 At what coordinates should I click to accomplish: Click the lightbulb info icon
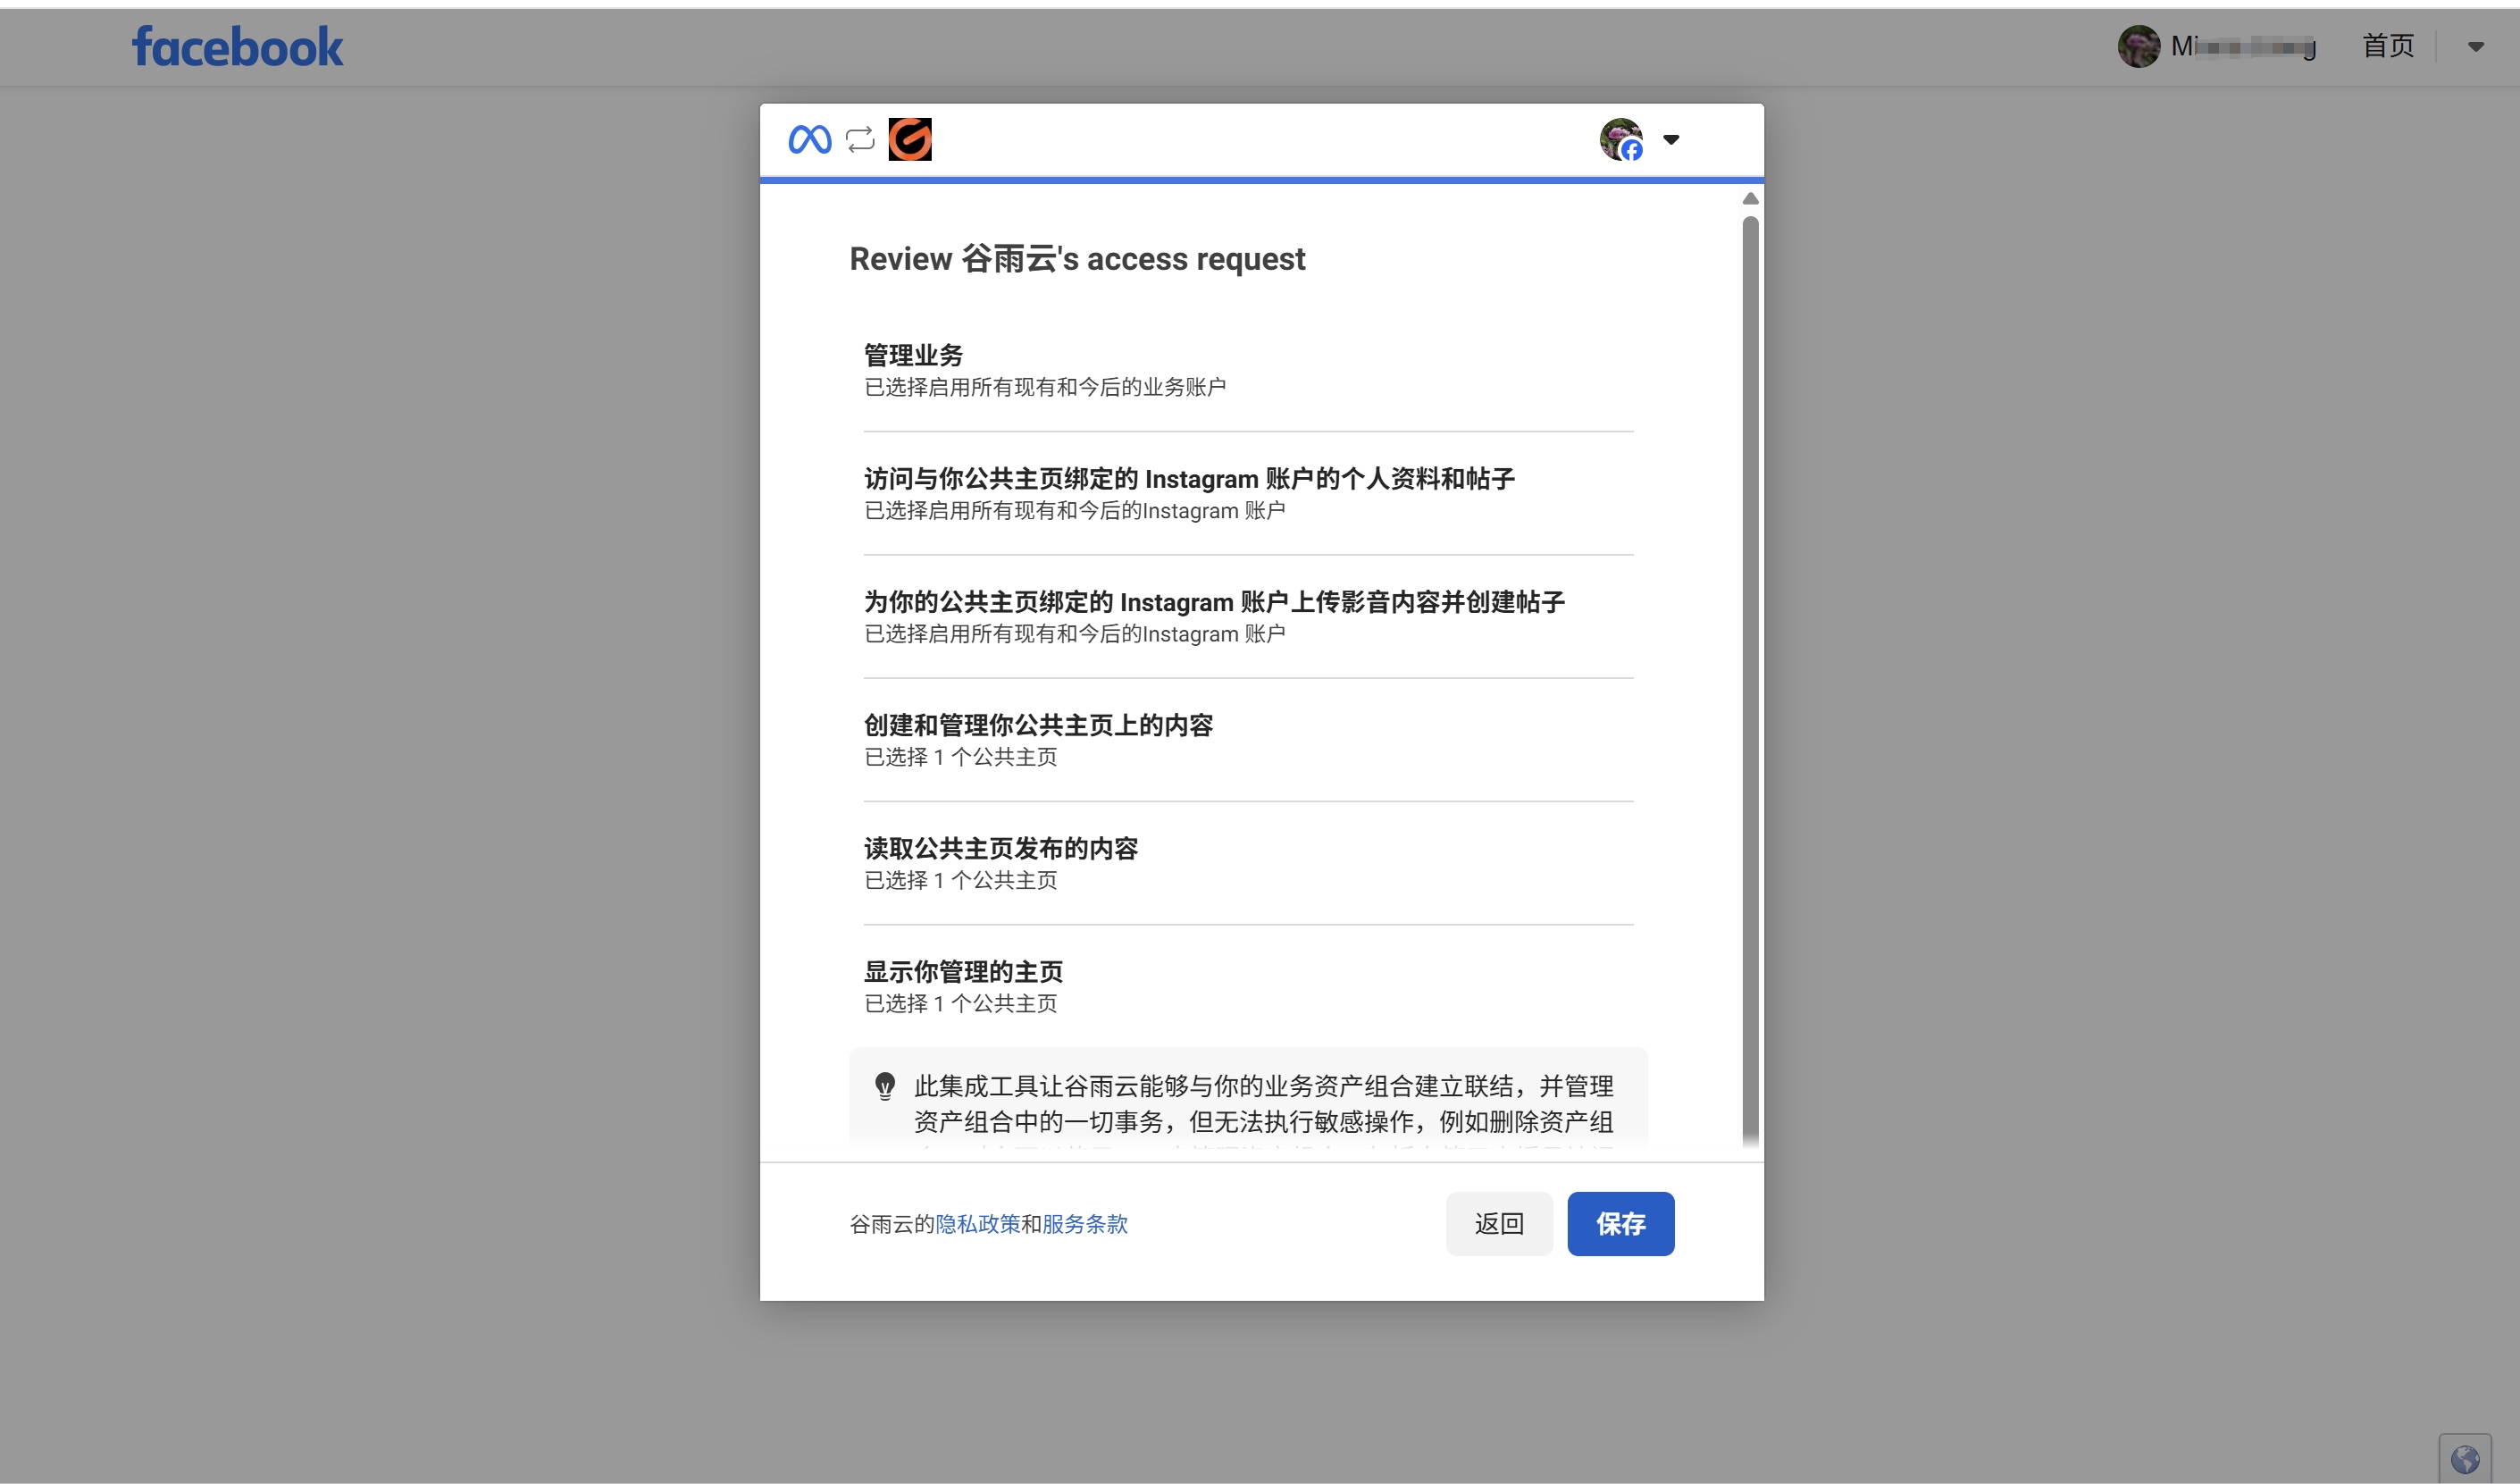click(885, 1086)
